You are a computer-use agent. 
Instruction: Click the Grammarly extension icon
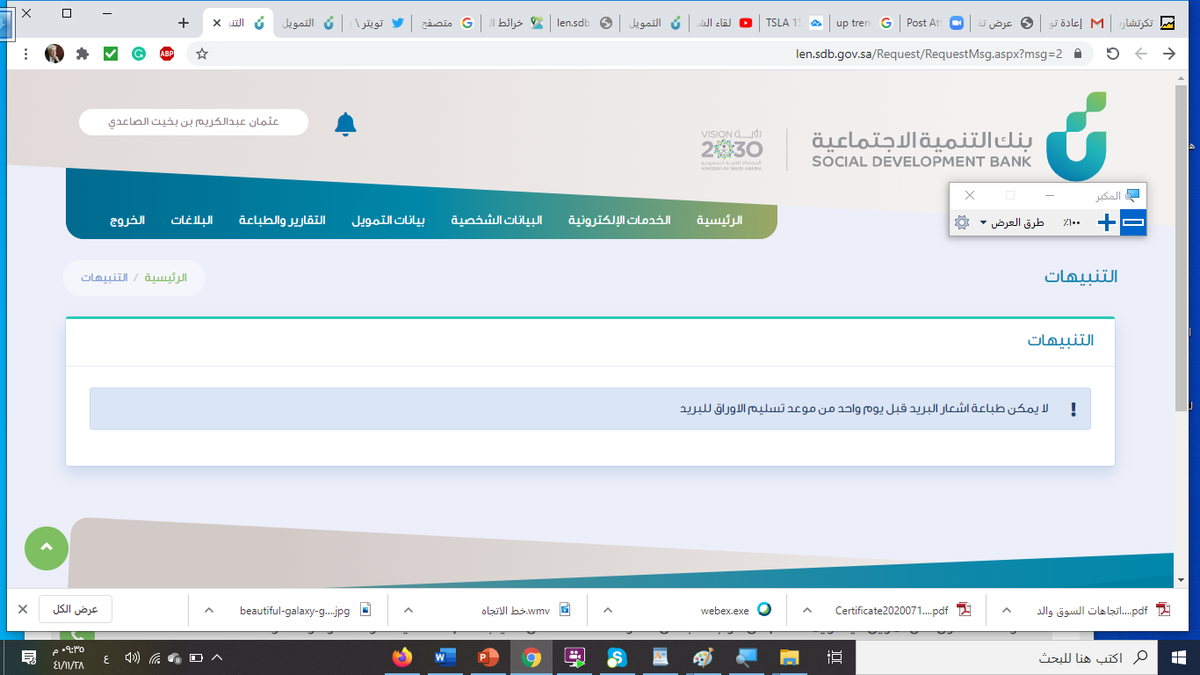coord(138,54)
